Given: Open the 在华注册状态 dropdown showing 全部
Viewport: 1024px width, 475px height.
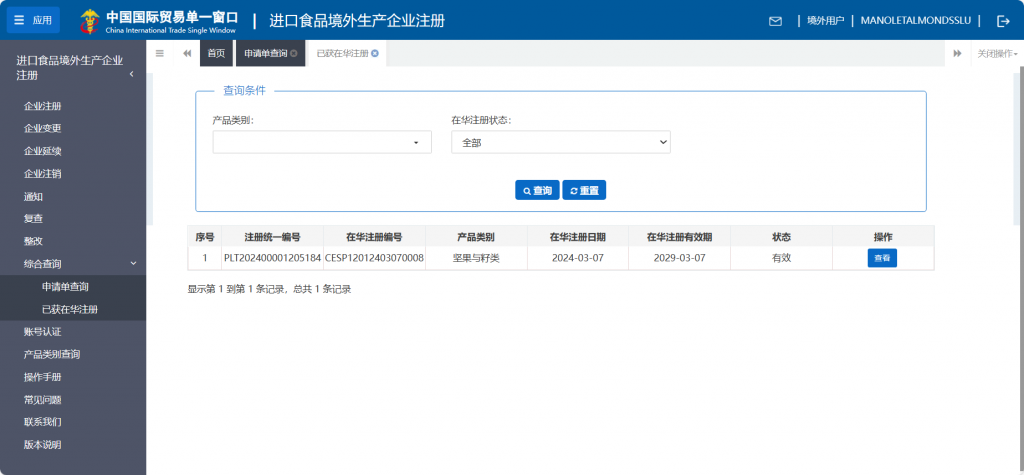Looking at the screenshot, I should [x=561, y=142].
